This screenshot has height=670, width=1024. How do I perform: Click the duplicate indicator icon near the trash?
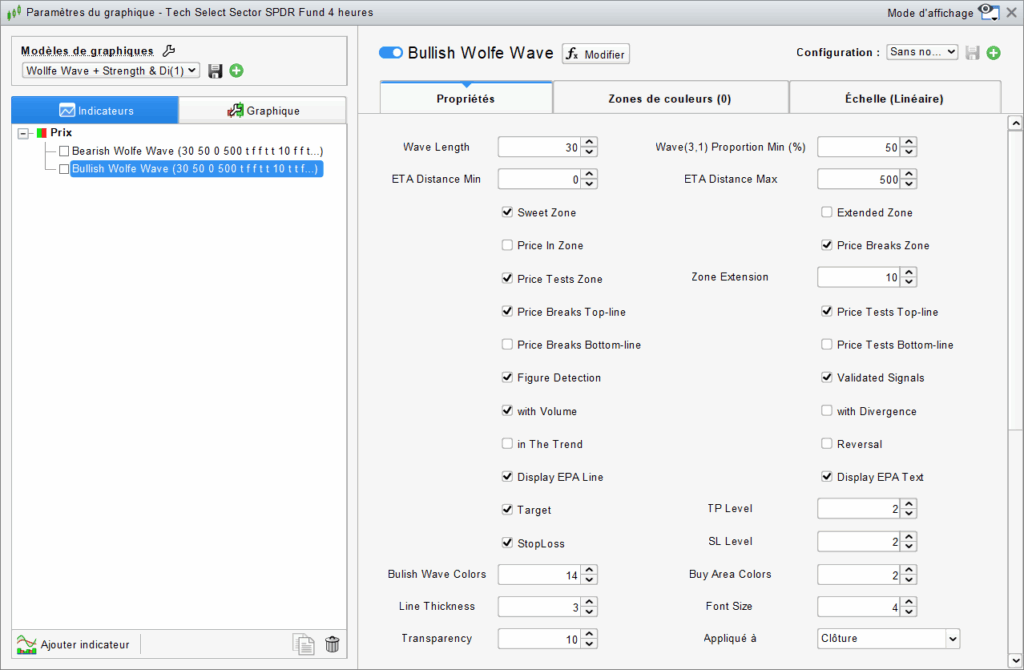point(303,644)
